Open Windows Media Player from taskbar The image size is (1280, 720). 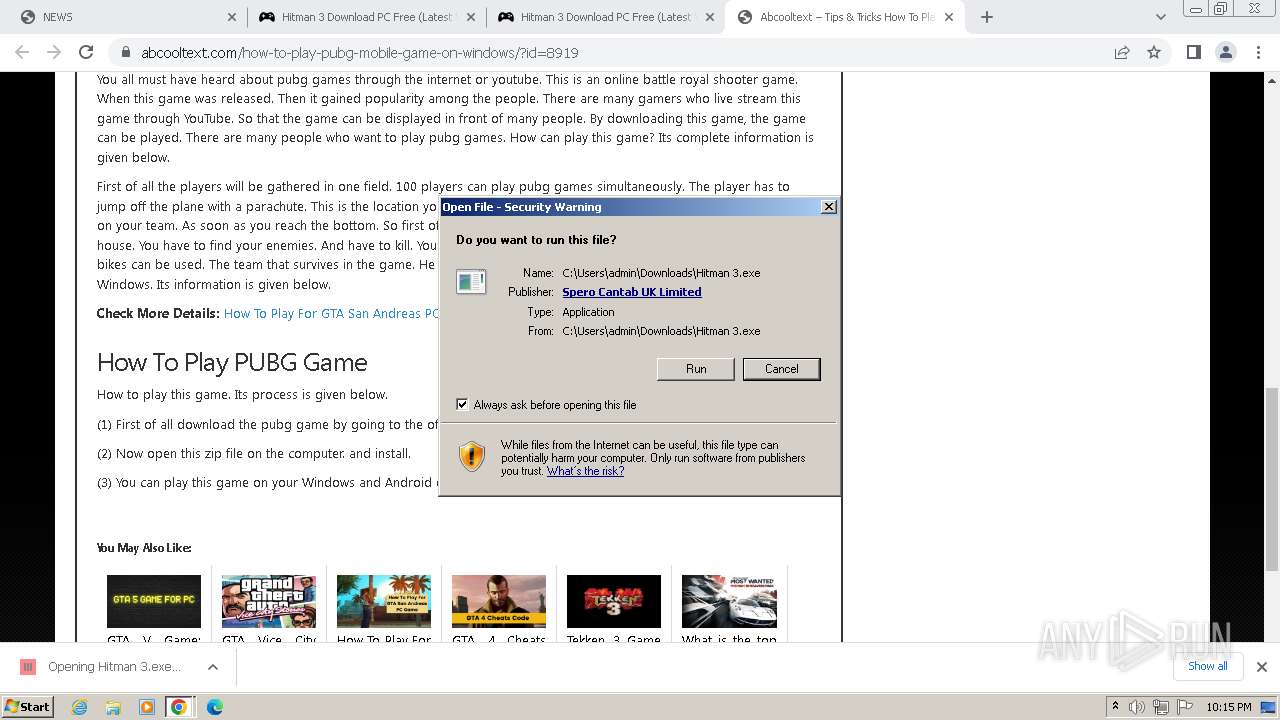[x=146, y=707]
